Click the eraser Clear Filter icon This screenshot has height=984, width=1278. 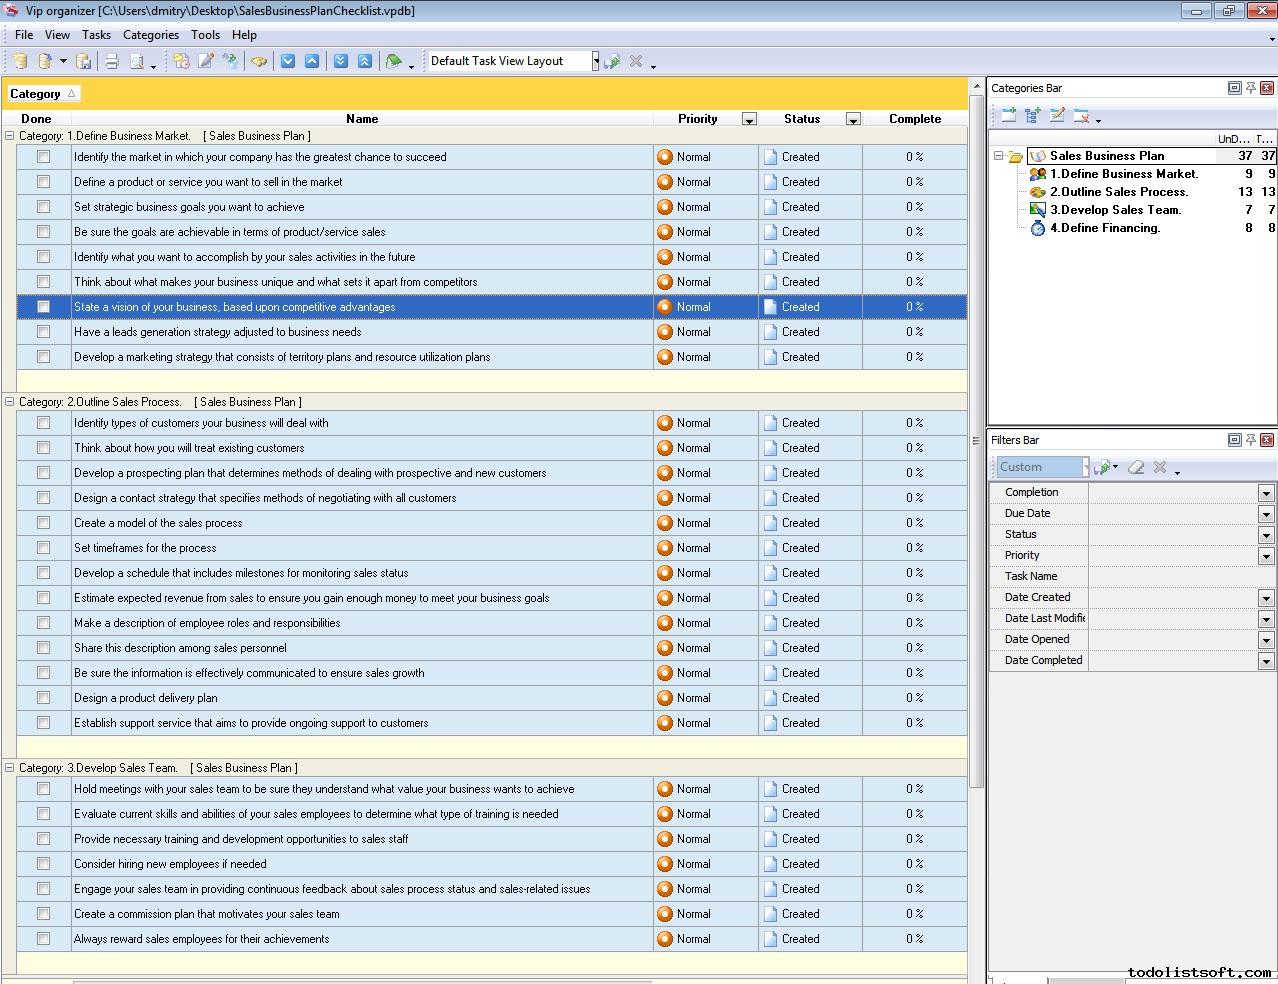[1136, 467]
